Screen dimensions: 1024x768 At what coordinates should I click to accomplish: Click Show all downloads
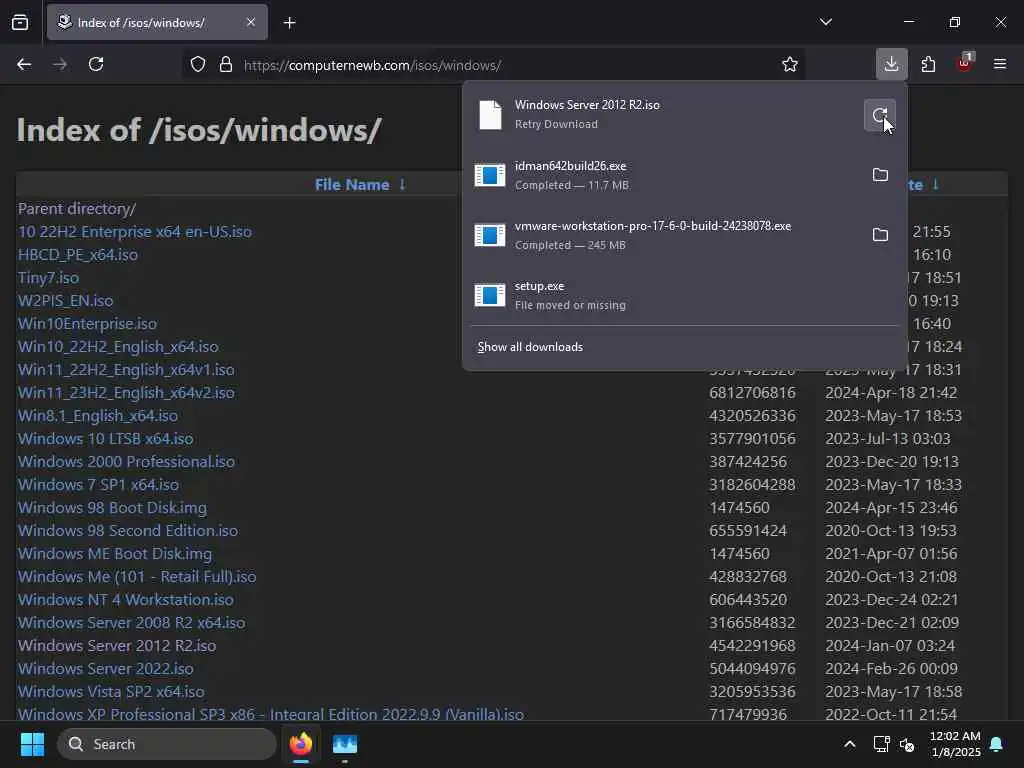point(530,347)
